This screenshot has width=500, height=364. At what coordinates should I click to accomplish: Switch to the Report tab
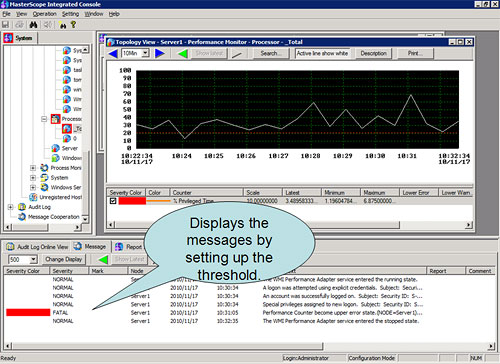click(x=129, y=247)
